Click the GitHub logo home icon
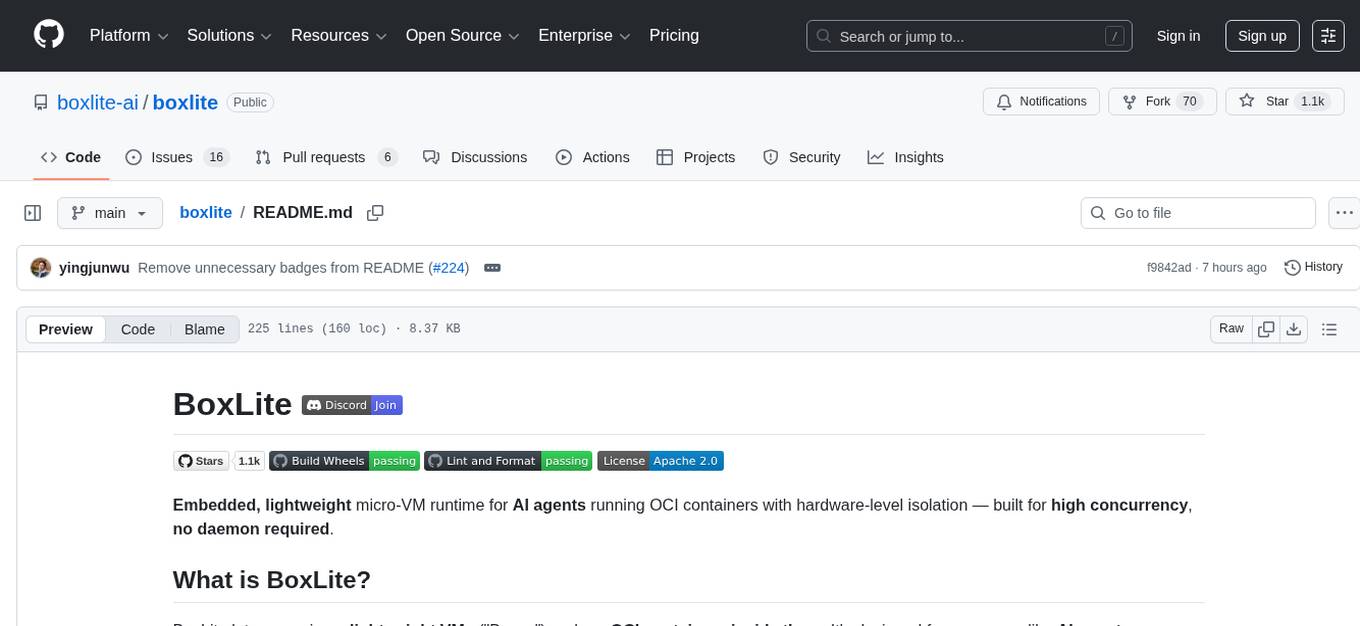 (x=49, y=35)
